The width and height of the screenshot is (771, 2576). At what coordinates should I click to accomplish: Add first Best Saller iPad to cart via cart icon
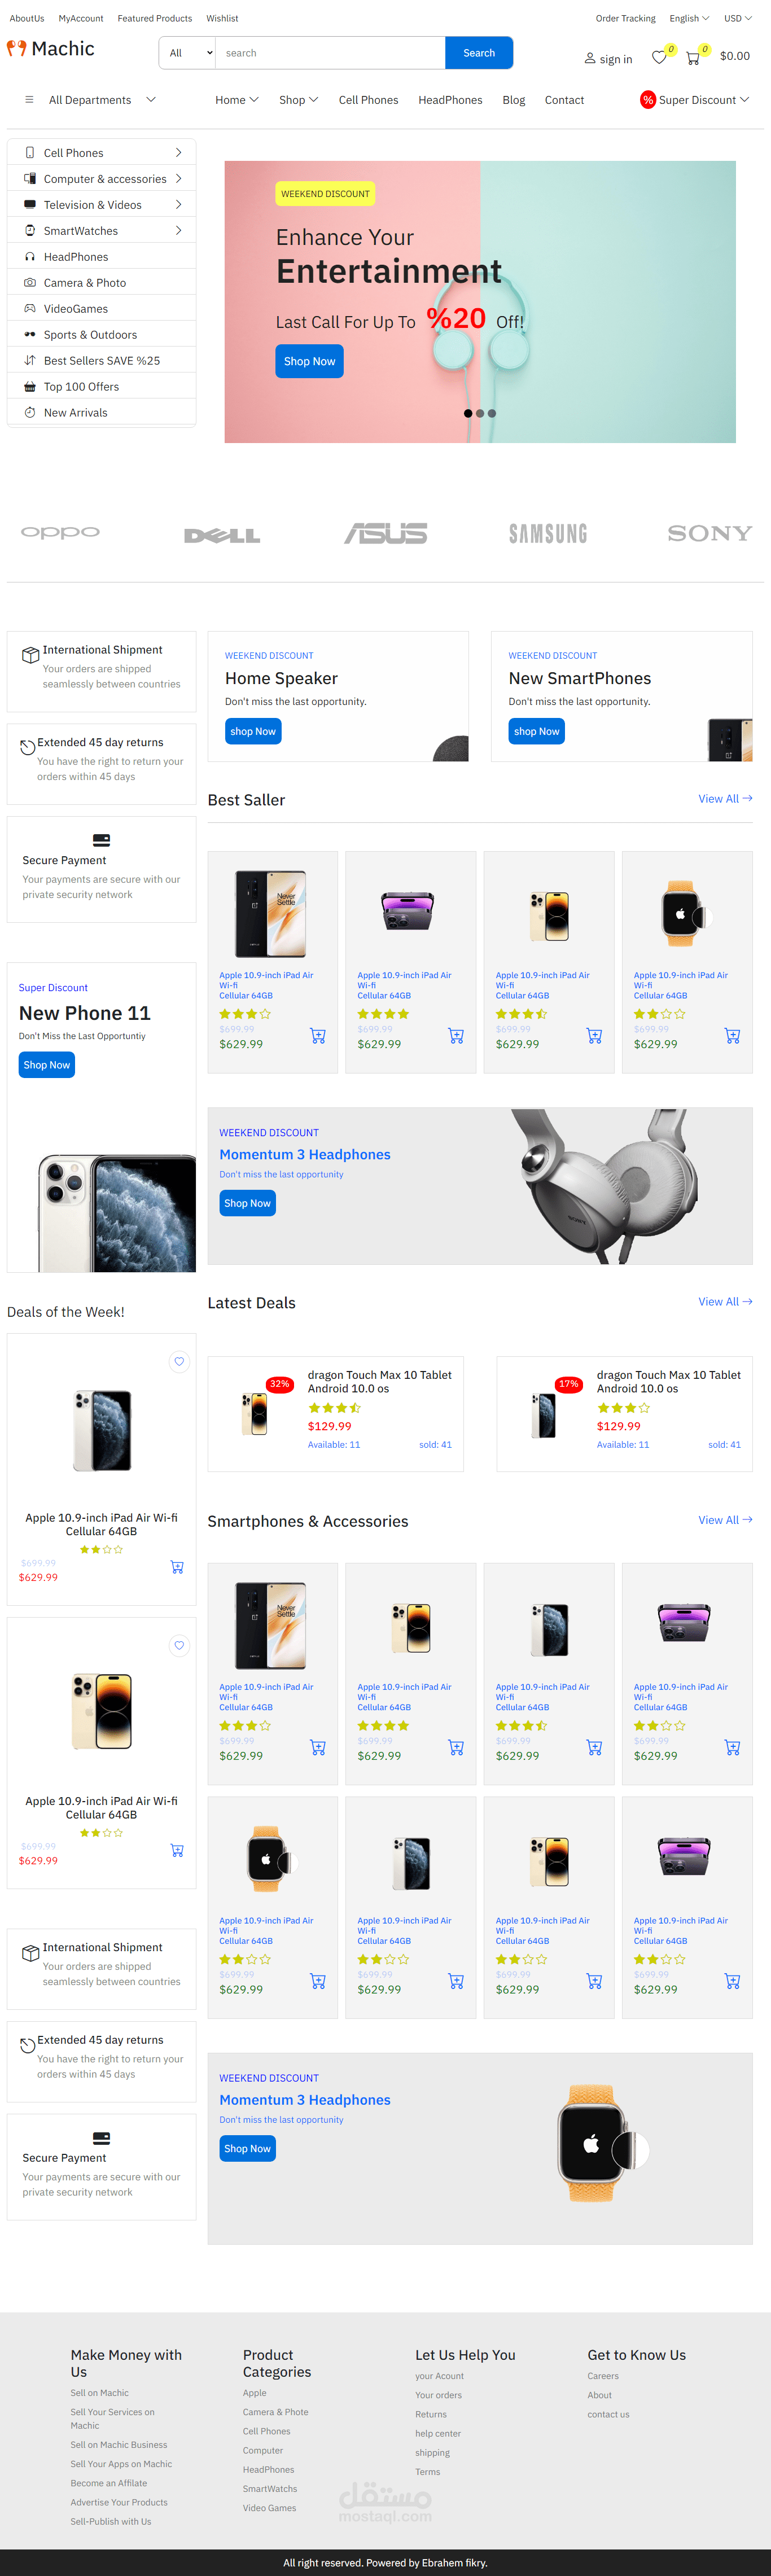pyautogui.click(x=318, y=1036)
